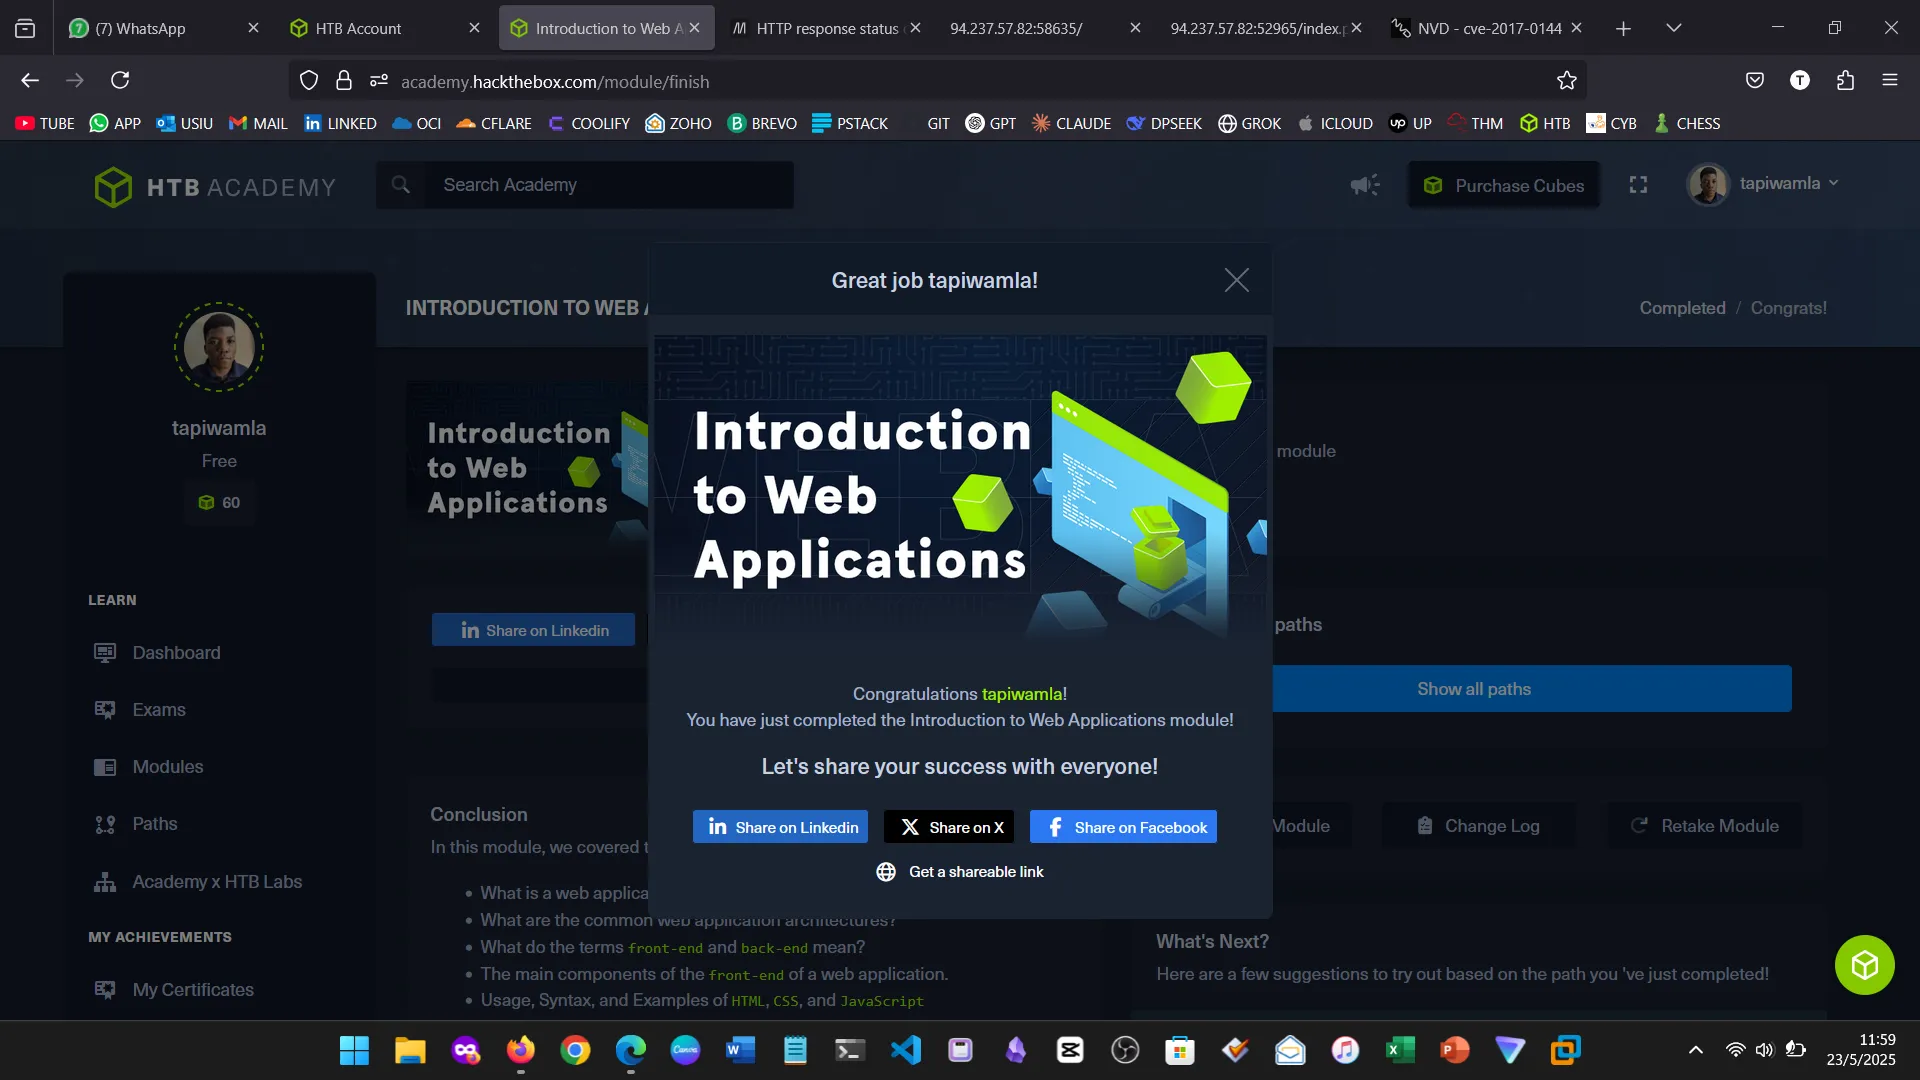The width and height of the screenshot is (1920, 1080).
Task: Reload the current browser page
Action: click(x=120, y=80)
